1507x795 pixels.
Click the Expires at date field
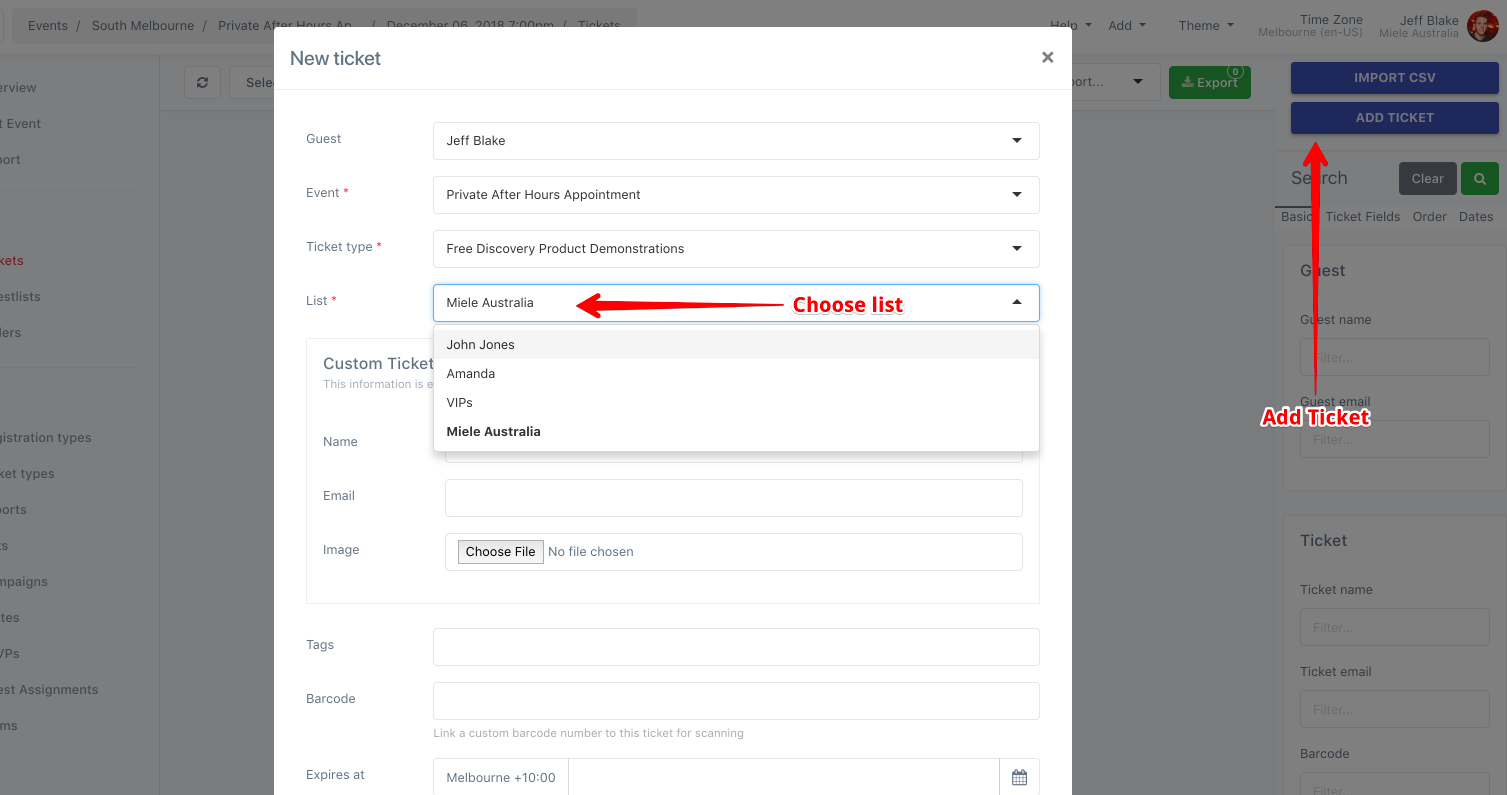click(784, 777)
